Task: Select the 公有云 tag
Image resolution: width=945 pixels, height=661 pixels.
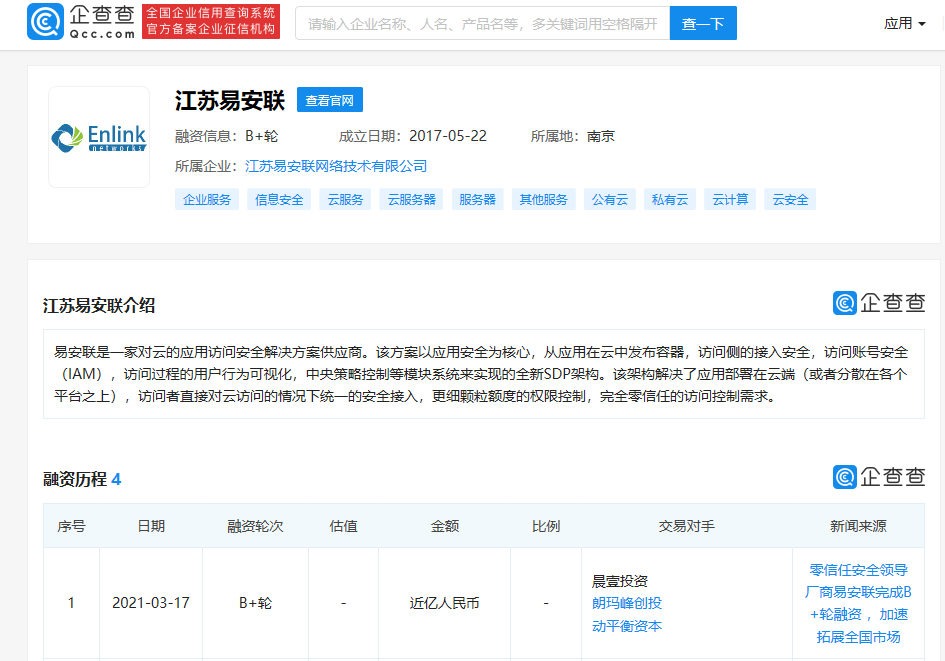Action: pyautogui.click(x=610, y=199)
